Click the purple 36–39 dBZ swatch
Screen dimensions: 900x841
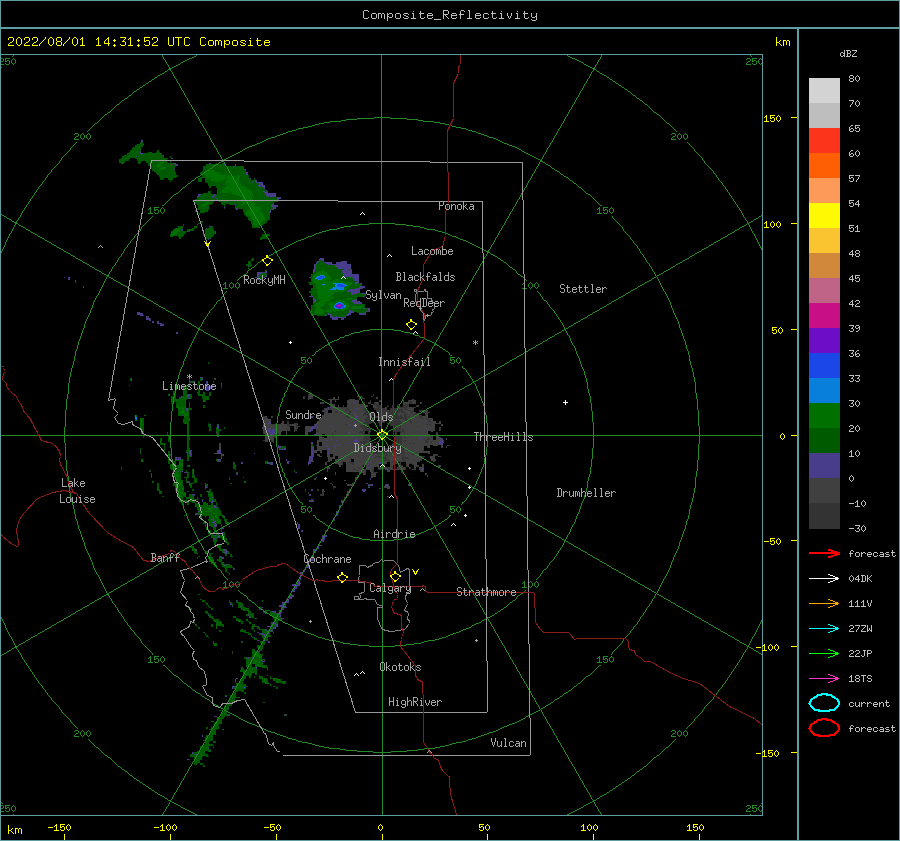(x=824, y=340)
